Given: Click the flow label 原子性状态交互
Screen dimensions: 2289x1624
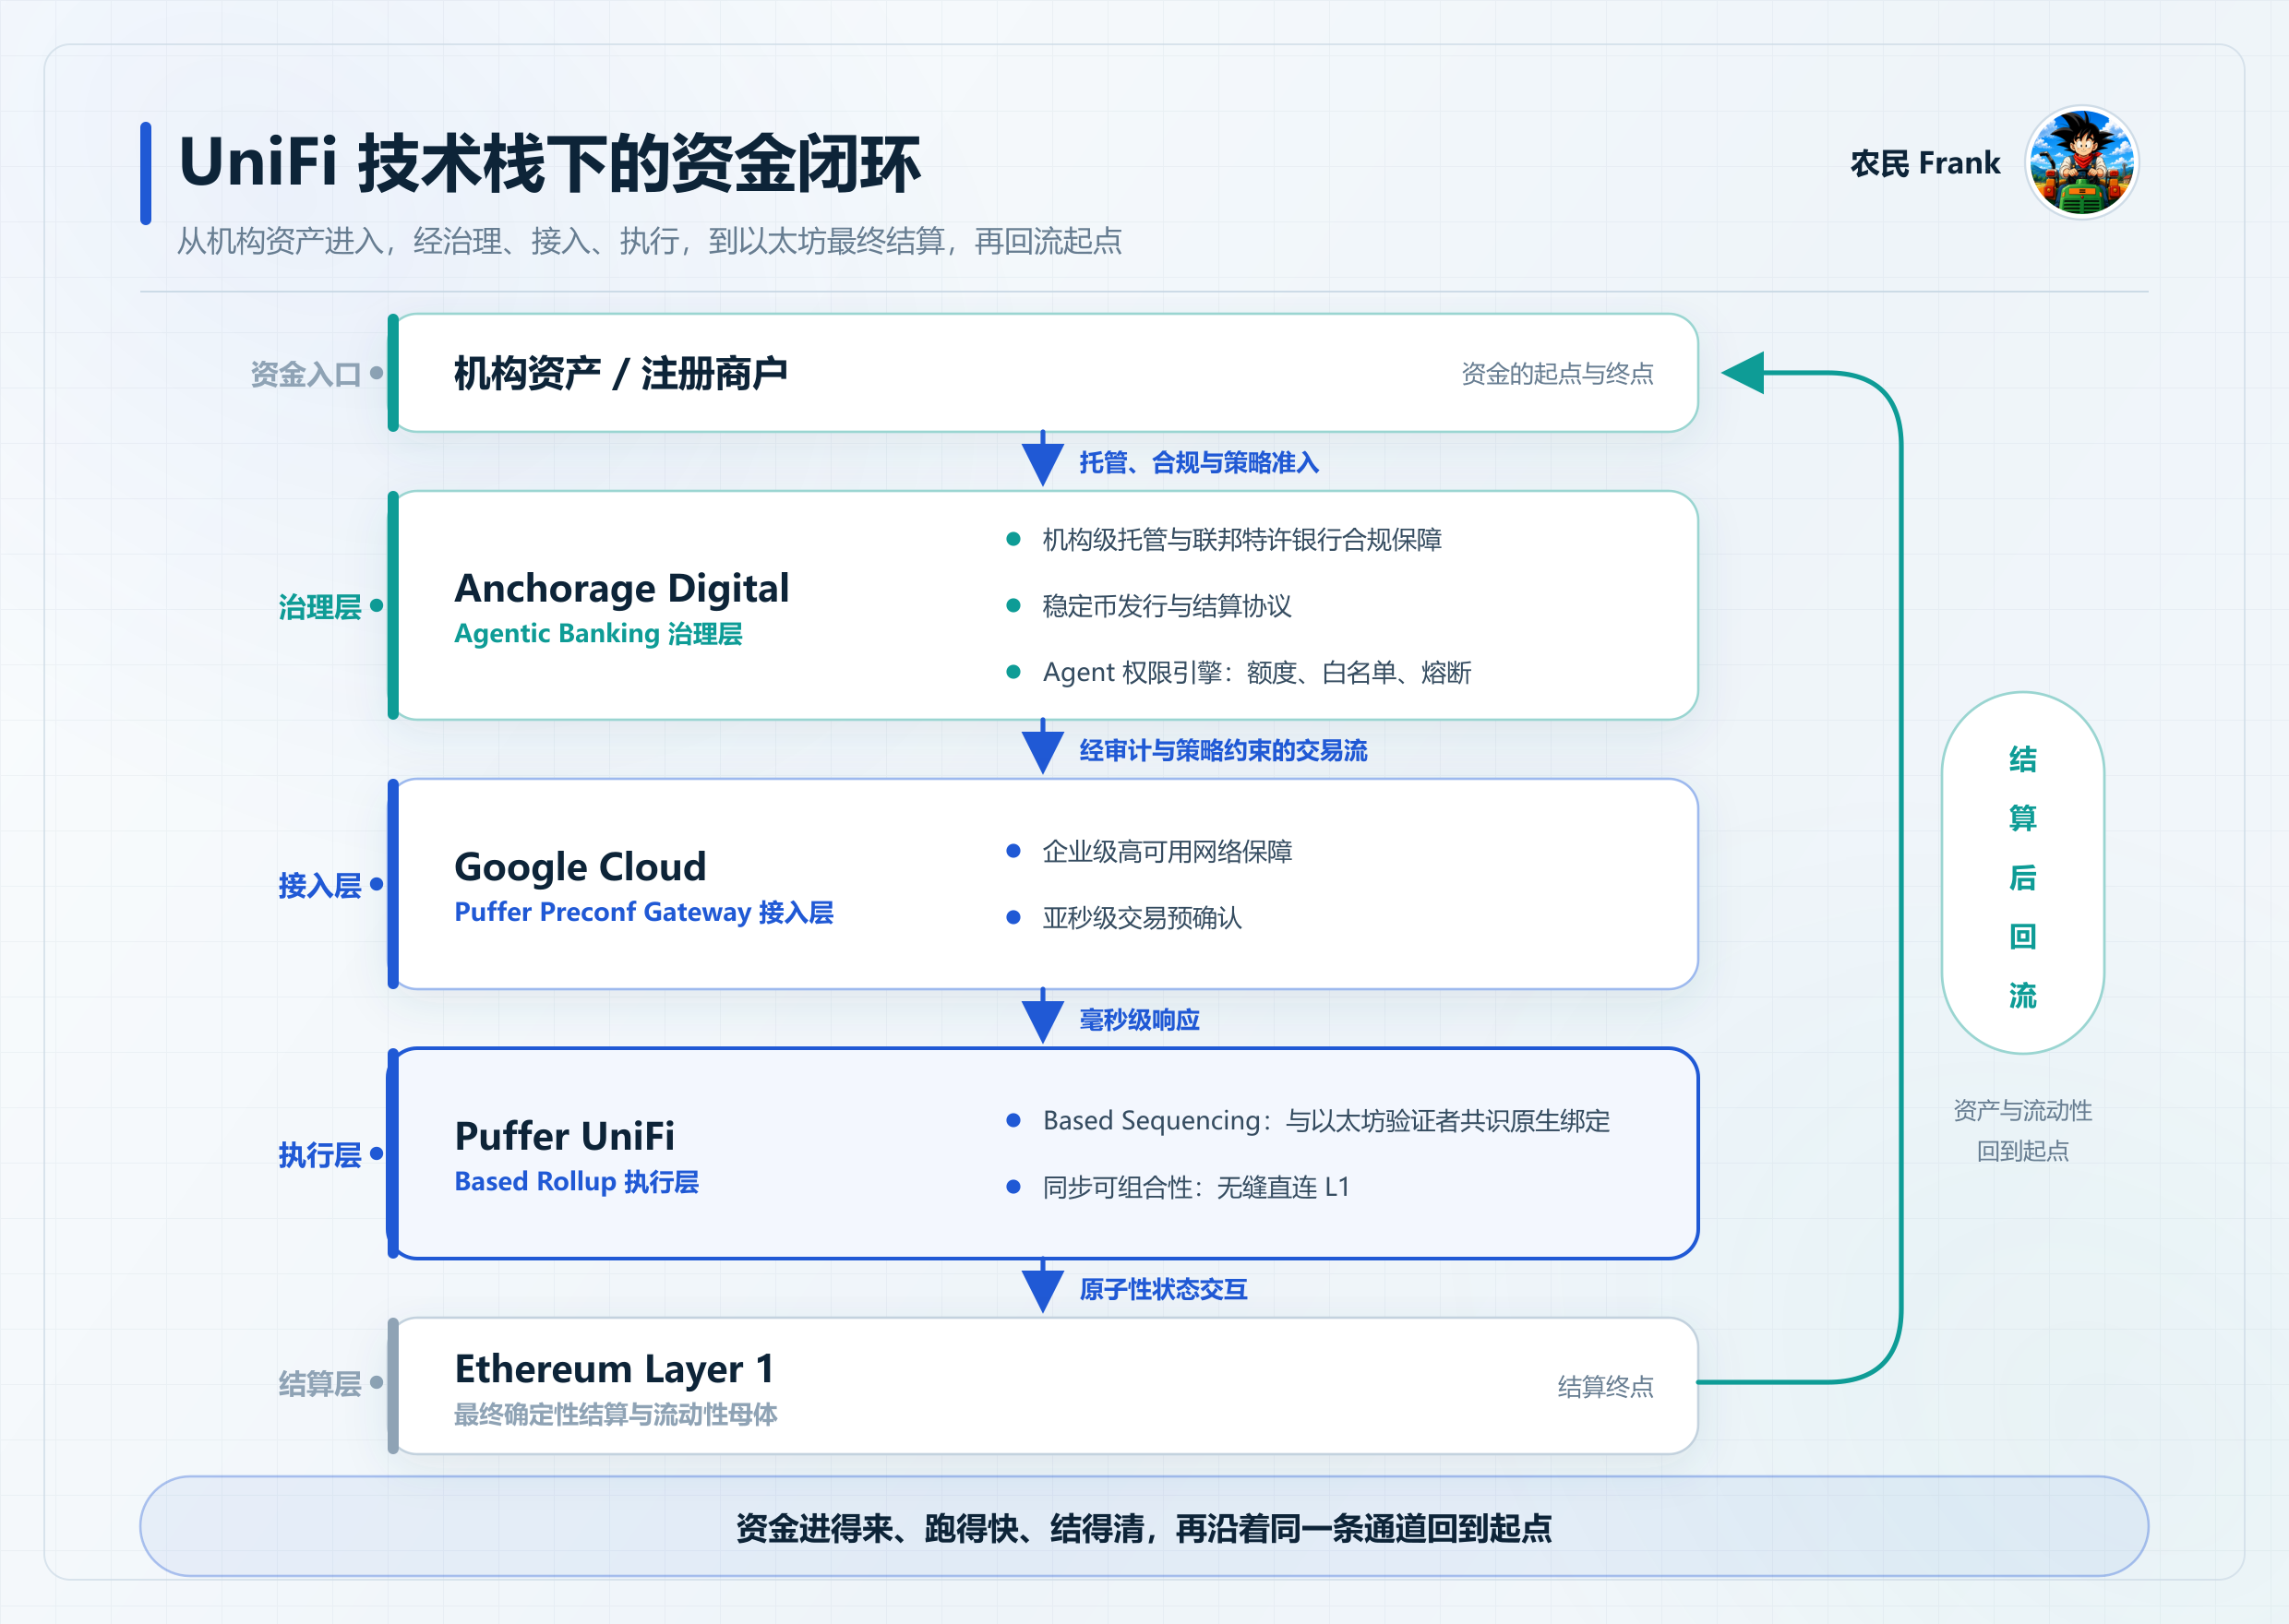Looking at the screenshot, I should (x=1163, y=1290).
